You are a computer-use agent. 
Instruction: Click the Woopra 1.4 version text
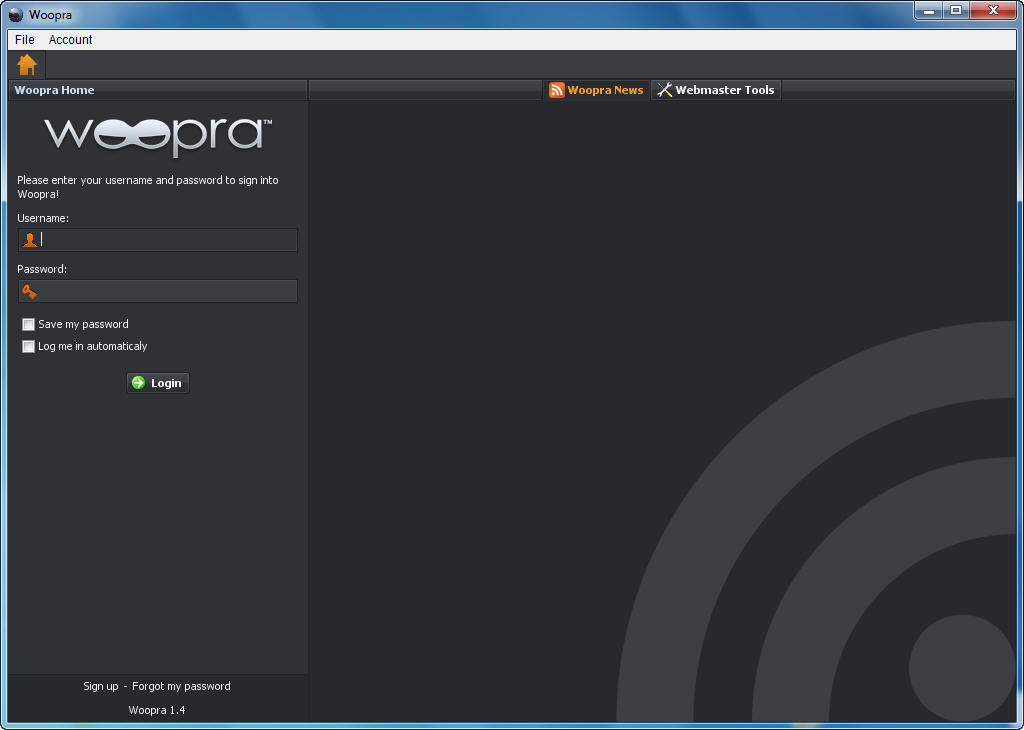click(157, 710)
